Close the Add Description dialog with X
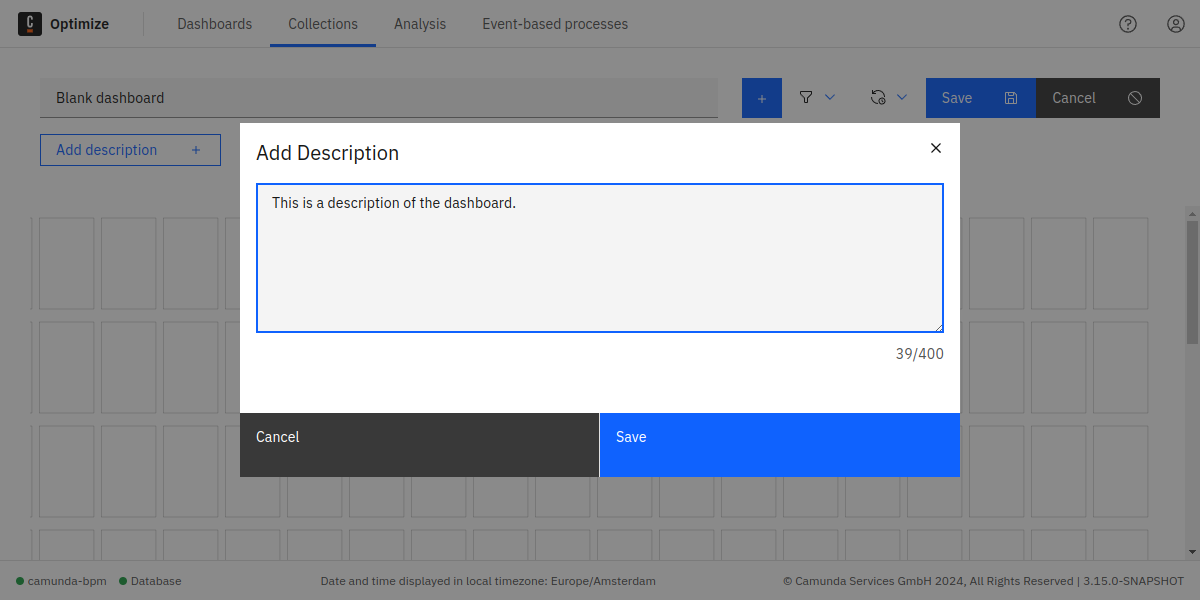Viewport: 1200px width, 600px height. (936, 148)
